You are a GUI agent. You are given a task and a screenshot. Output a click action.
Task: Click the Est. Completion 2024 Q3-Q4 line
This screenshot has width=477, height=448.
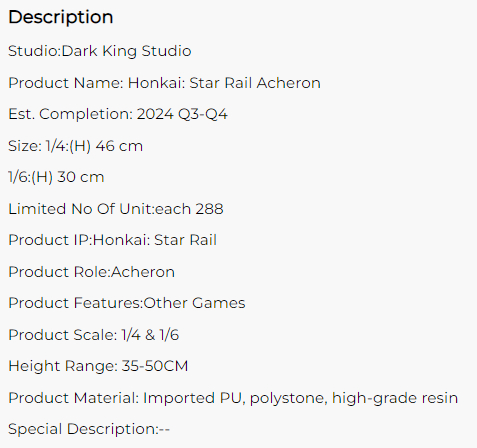pos(118,114)
